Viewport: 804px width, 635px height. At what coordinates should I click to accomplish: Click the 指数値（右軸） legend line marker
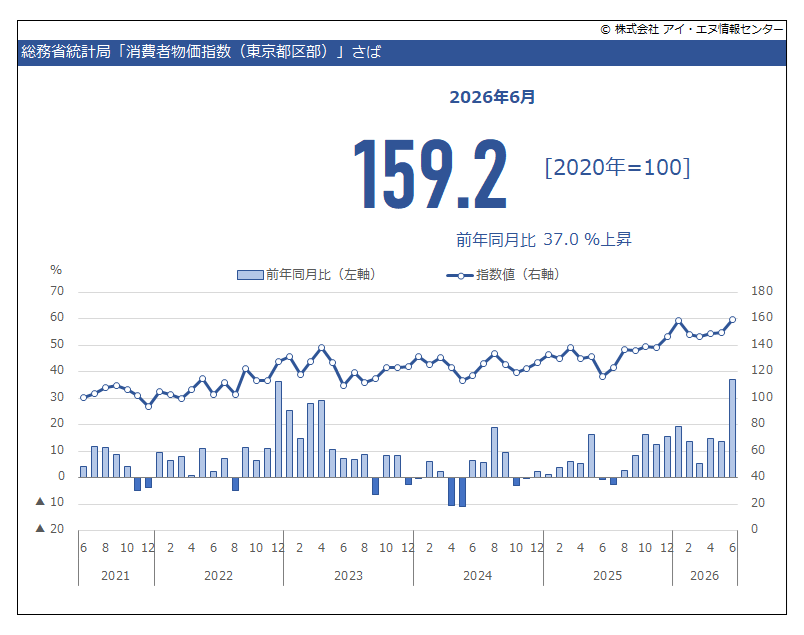(x=460, y=275)
